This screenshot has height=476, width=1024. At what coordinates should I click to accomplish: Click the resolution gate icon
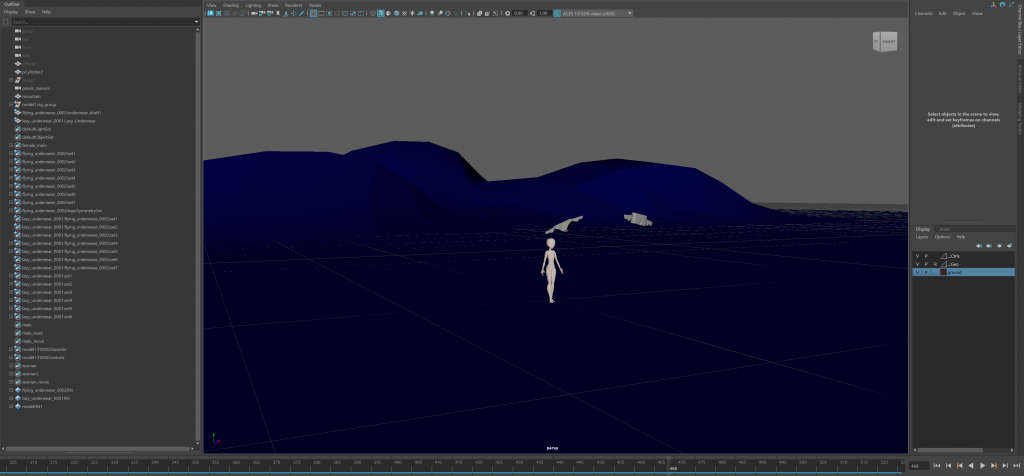[331, 13]
